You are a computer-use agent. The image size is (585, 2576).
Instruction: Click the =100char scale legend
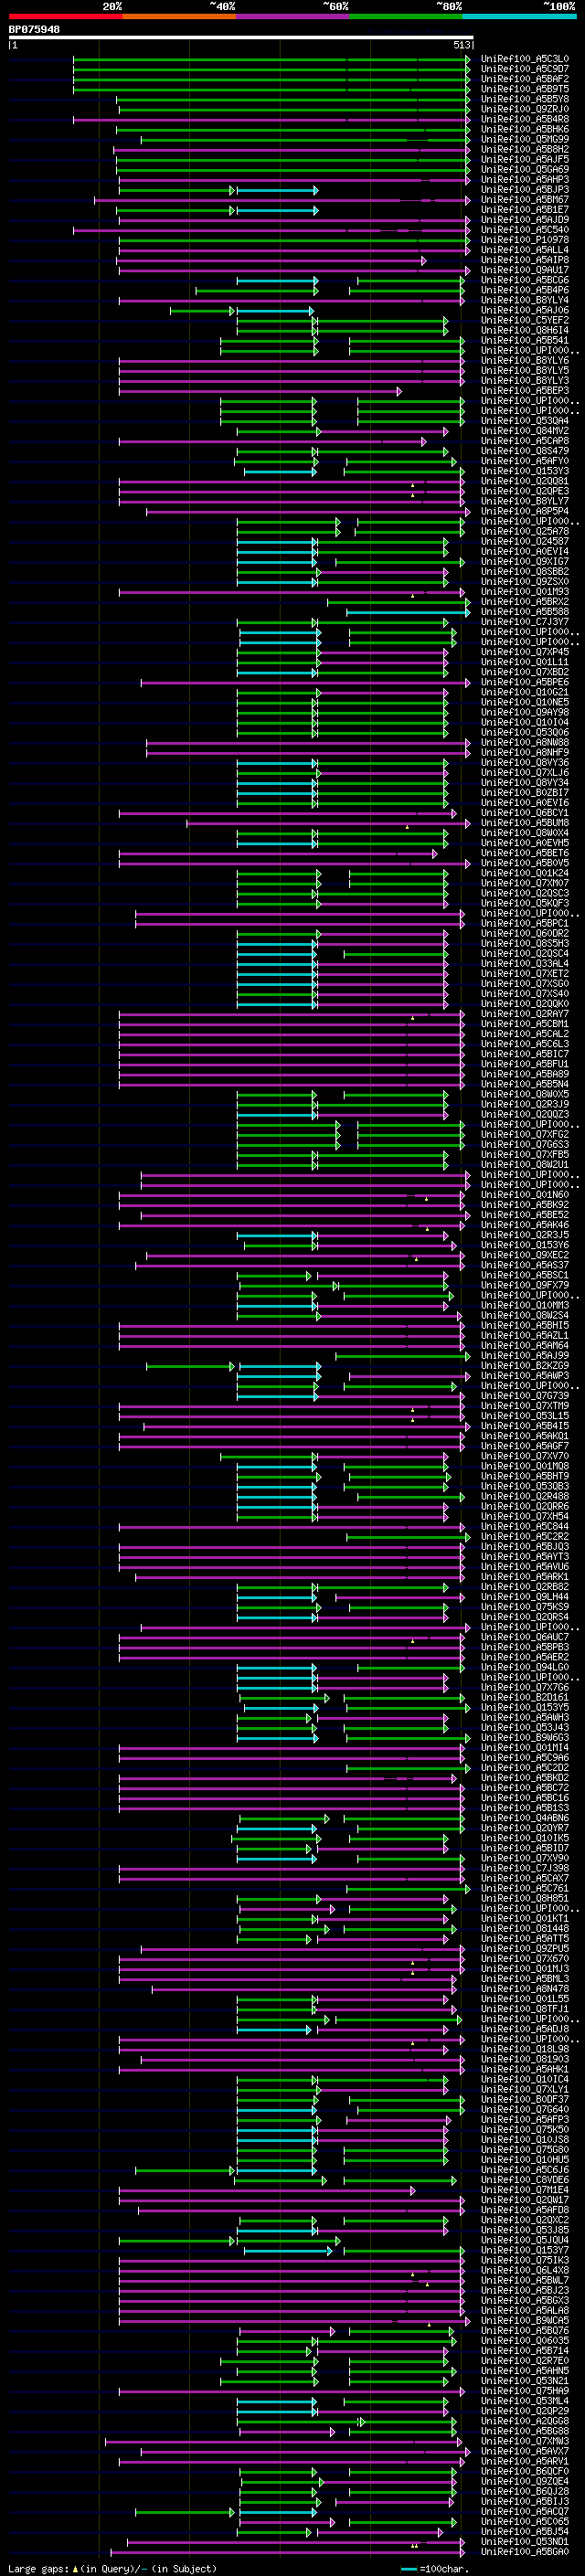tap(435, 2568)
